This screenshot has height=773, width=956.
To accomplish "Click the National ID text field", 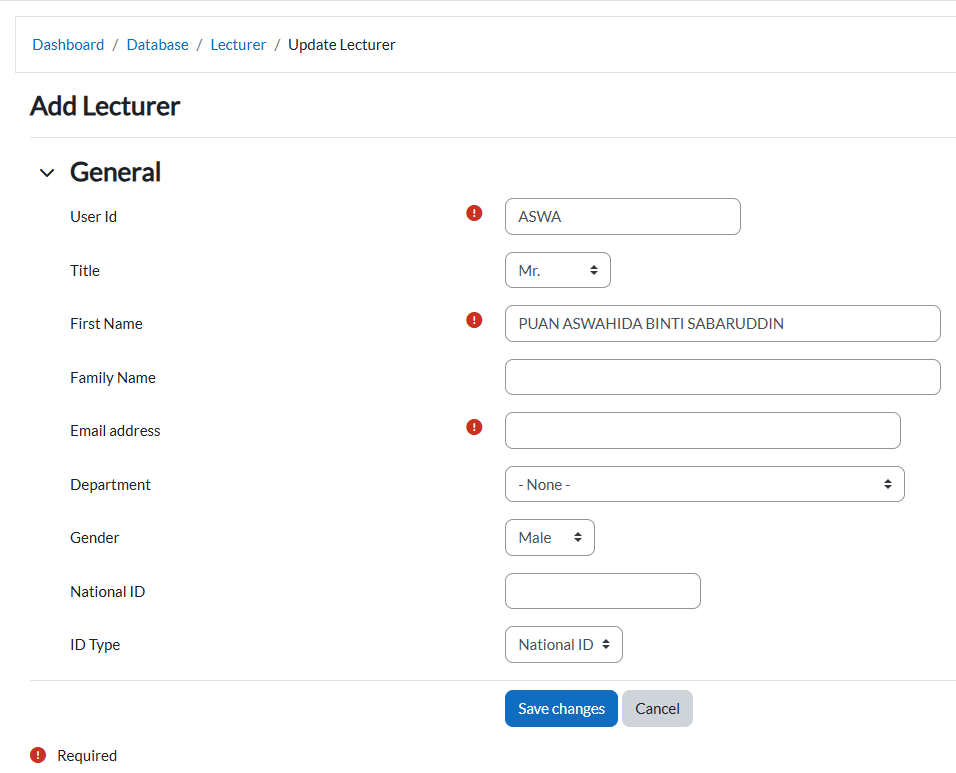I will coord(602,591).
